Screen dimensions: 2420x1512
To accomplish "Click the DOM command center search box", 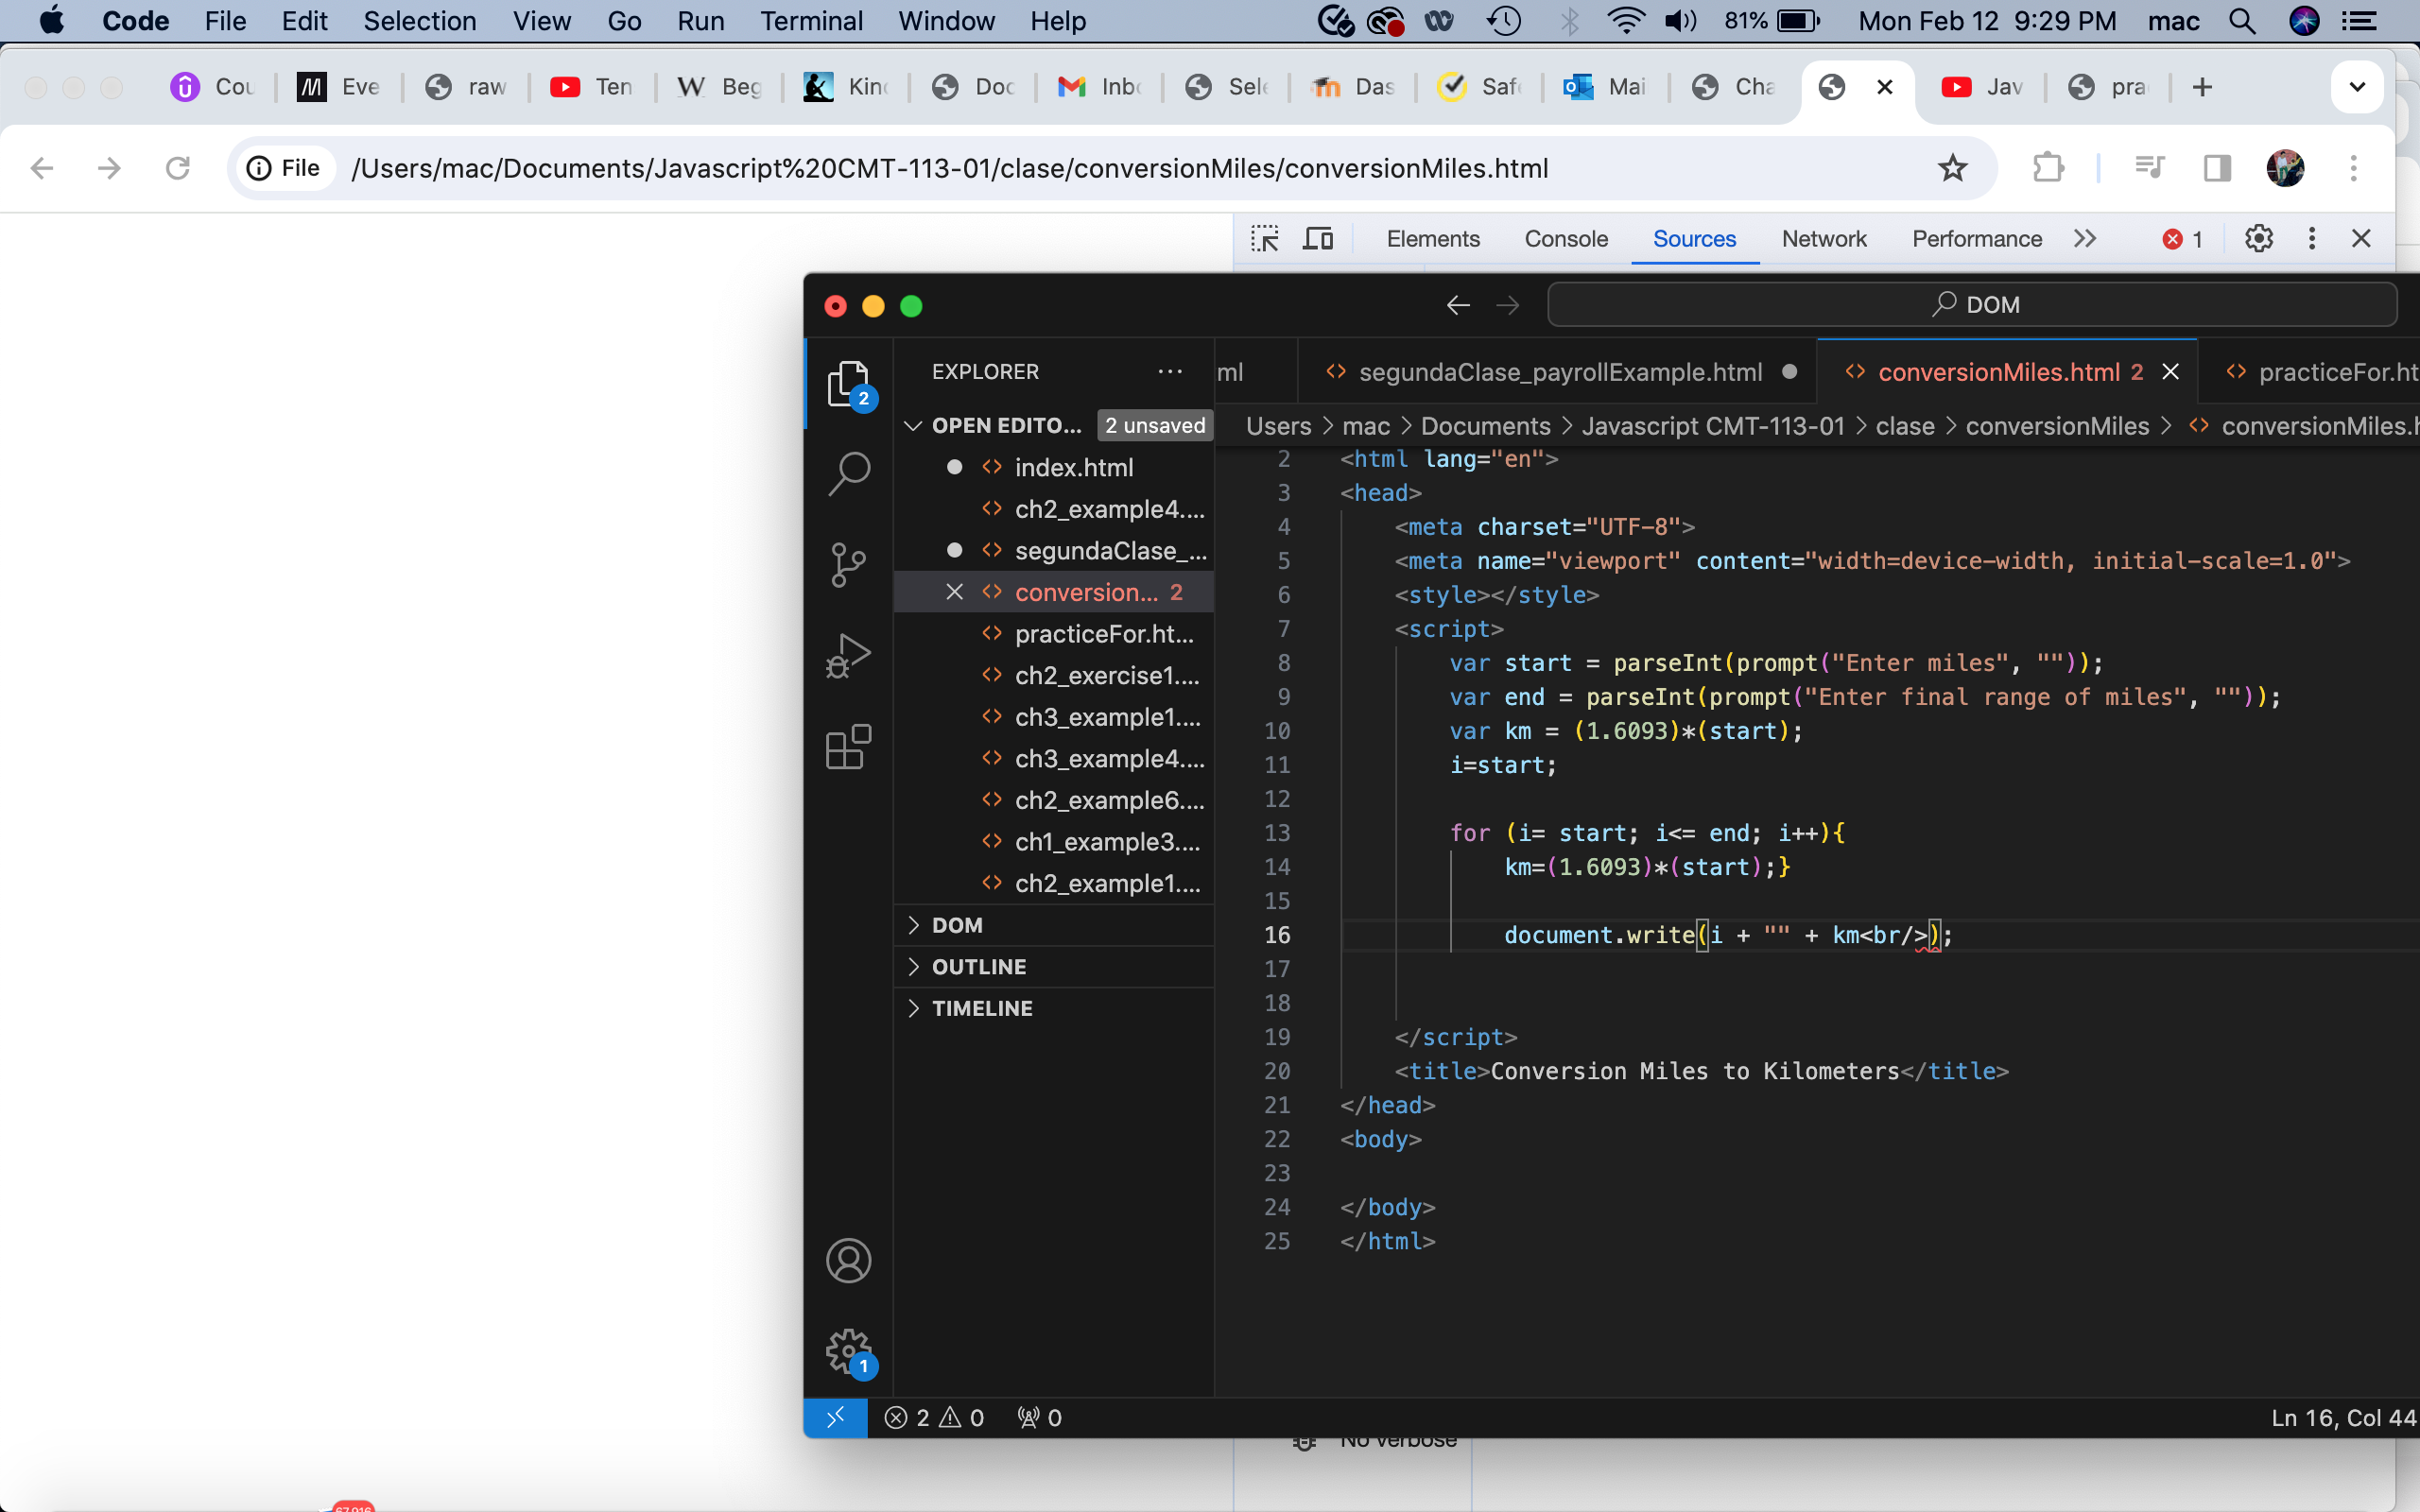I will click(x=1972, y=304).
